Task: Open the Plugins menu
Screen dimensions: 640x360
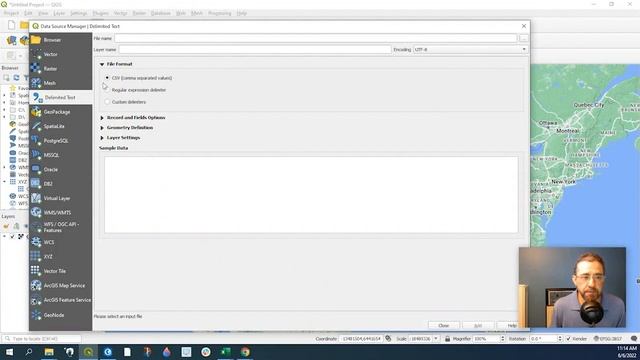Action: pos(100,13)
